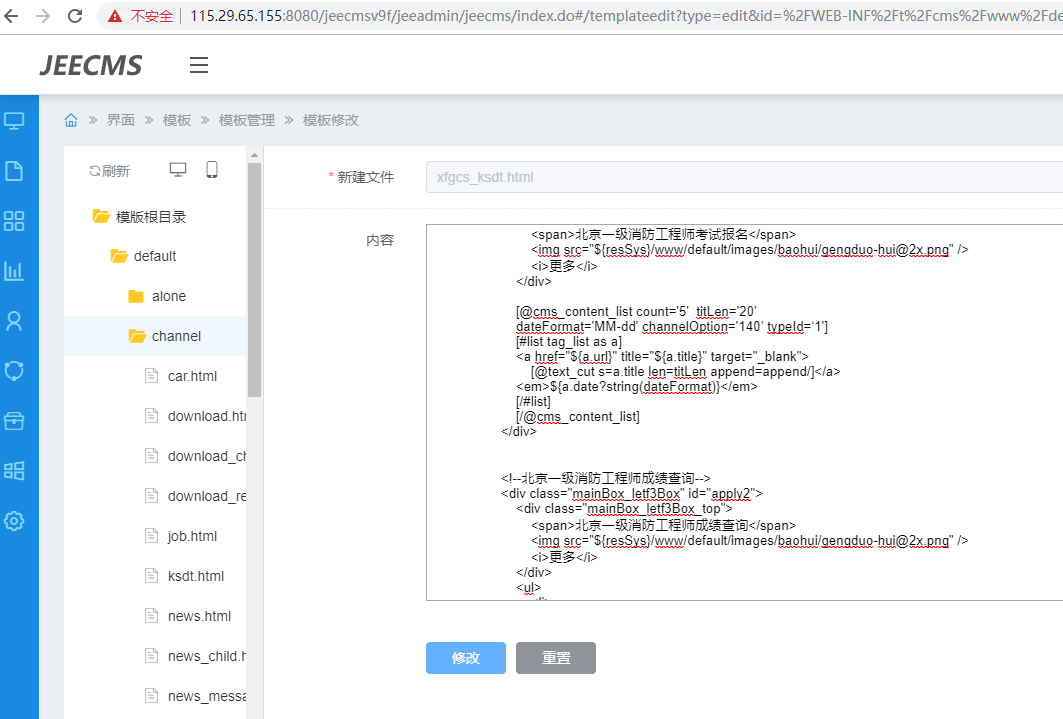Click 界面 in the breadcrumb

(121, 121)
